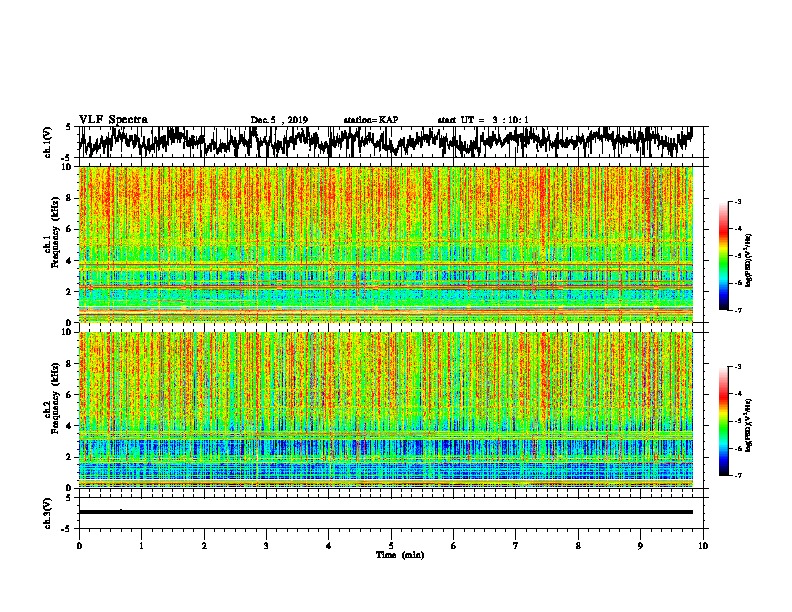This screenshot has height=612, width=792.
Task: Click the log(PSD) unit label beside ch.1 color bar
Action: (x=748, y=261)
